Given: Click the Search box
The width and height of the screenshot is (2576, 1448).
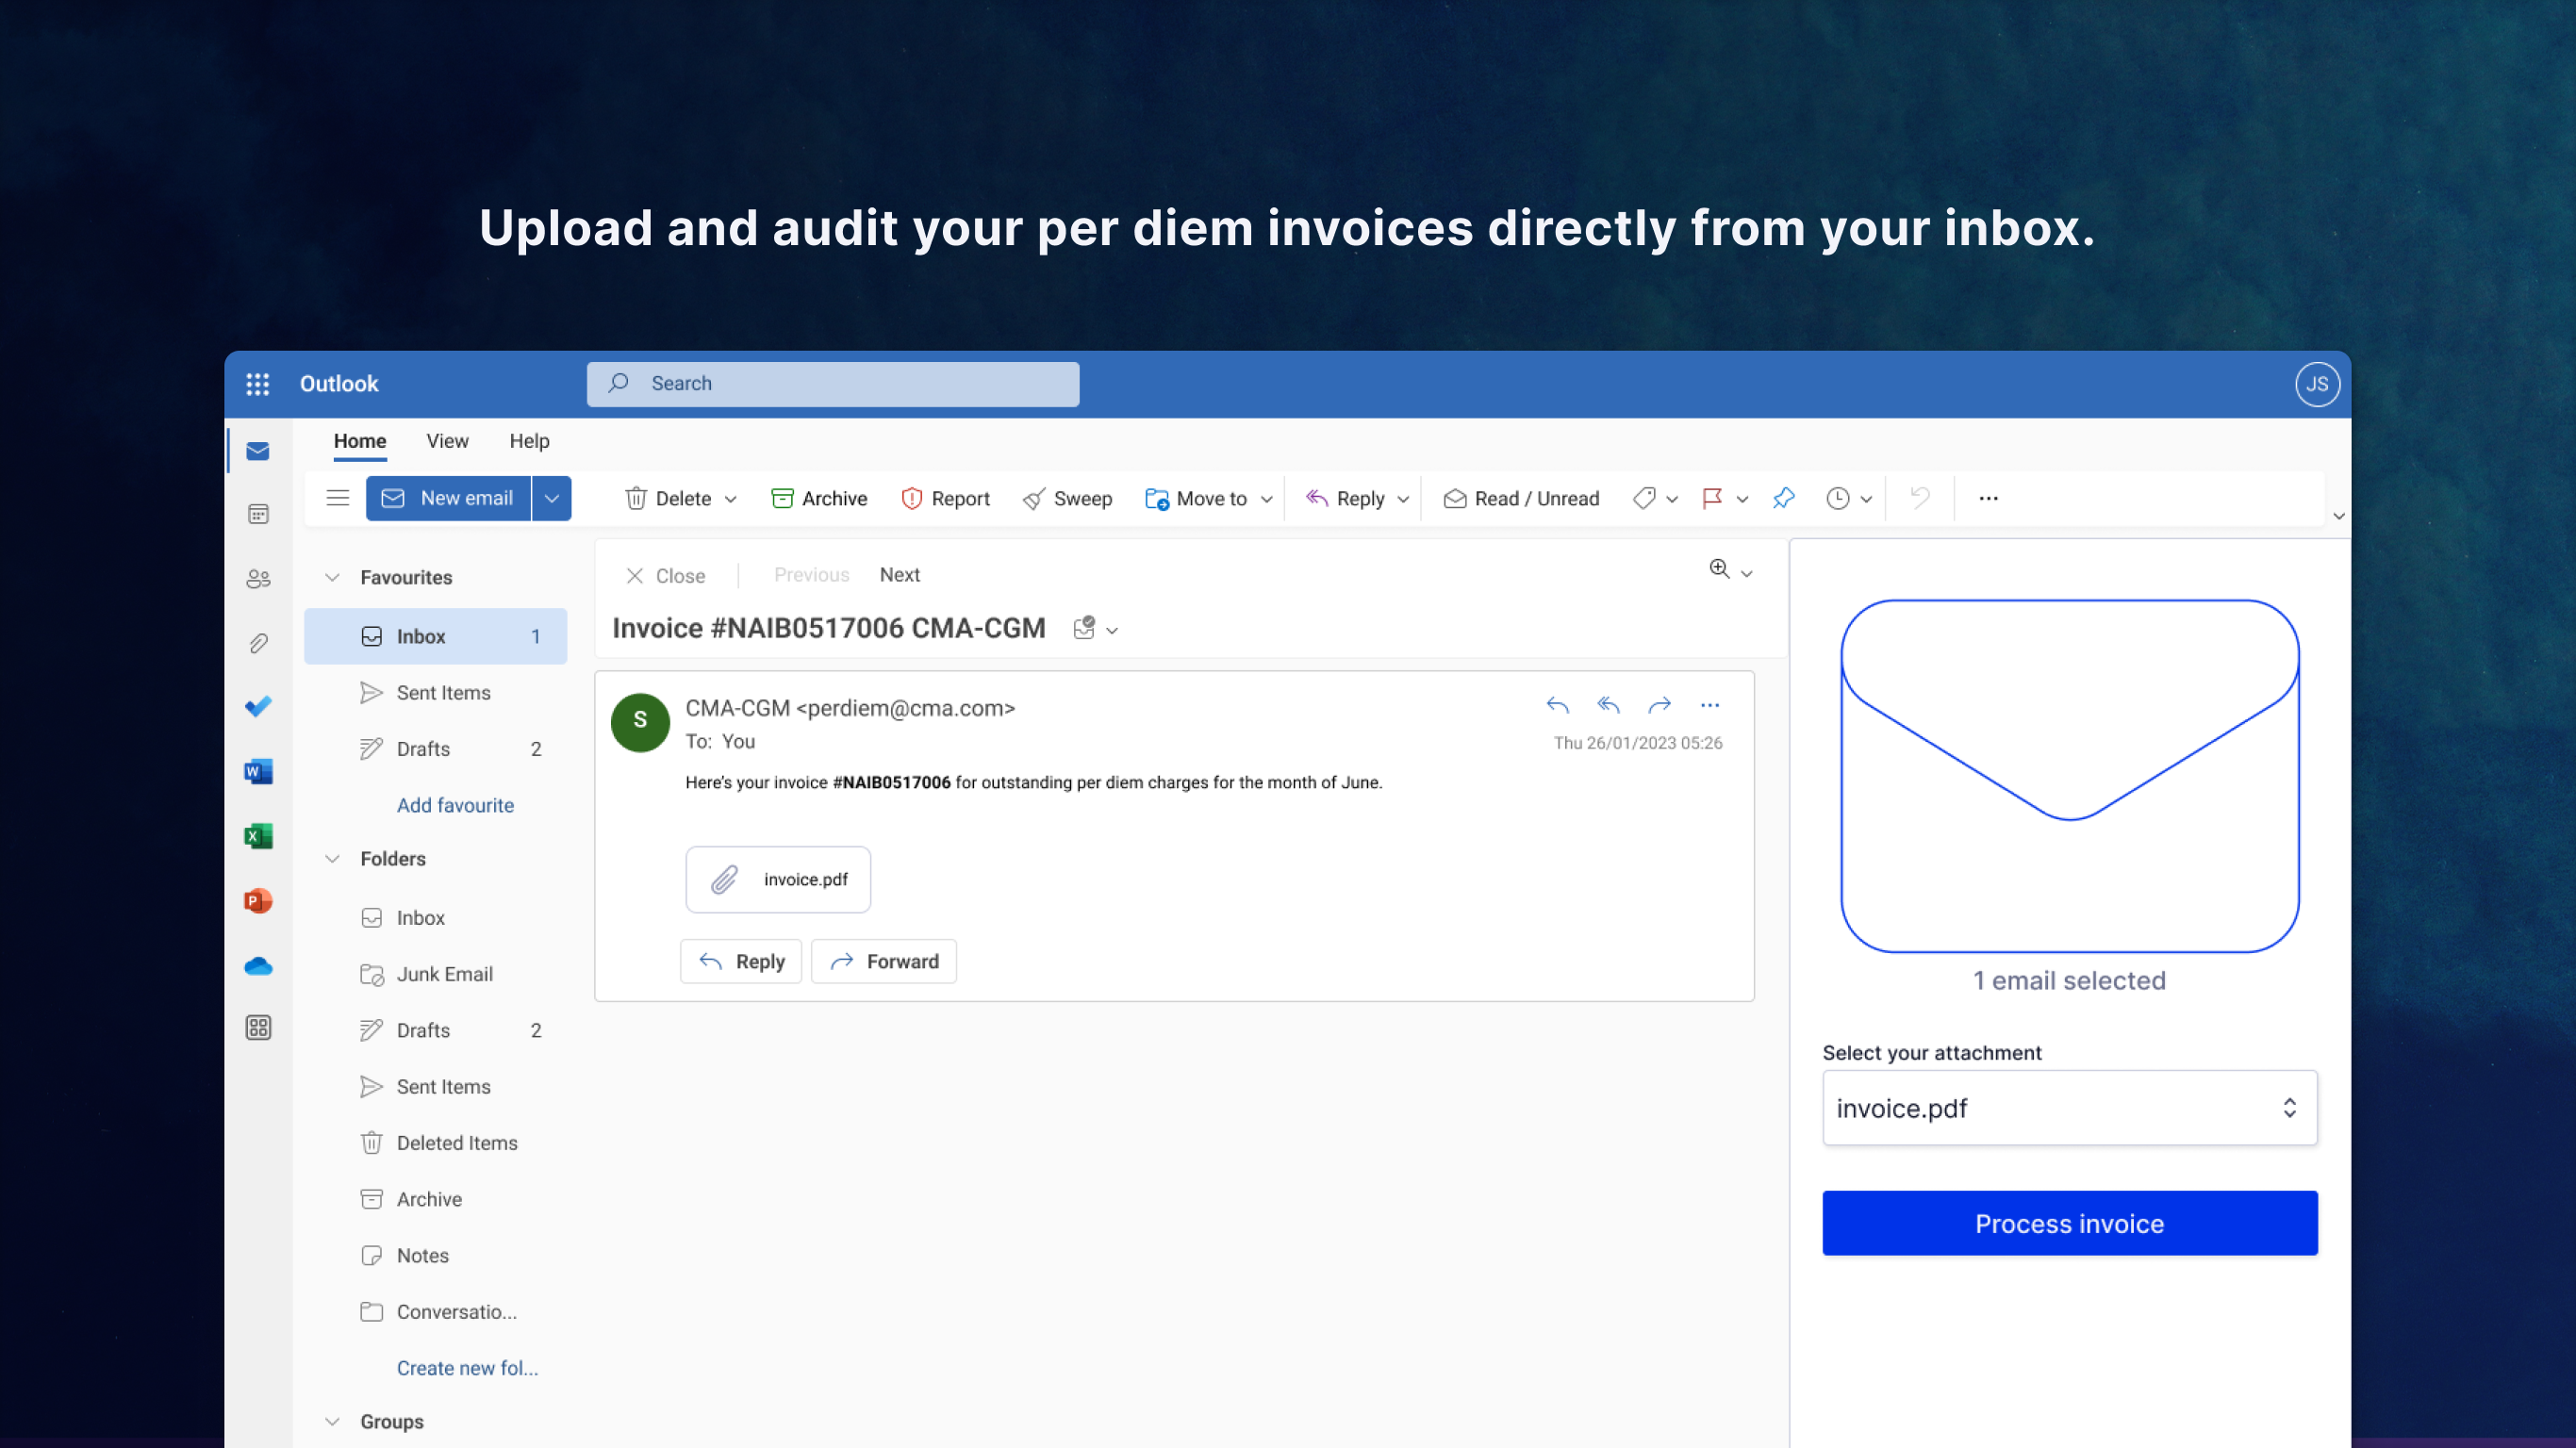Looking at the screenshot, I should pyautogui.click(x=833, y=384).
